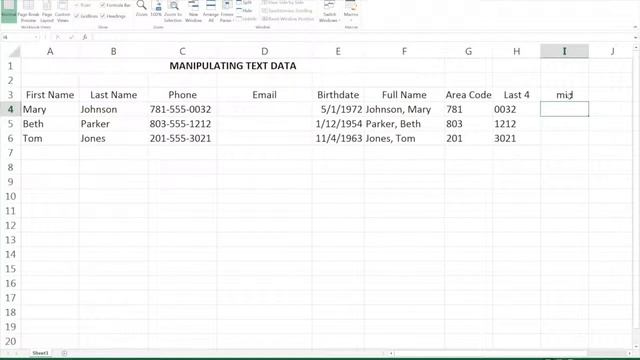Select cell containing Tom
The height and width of the screenshot is (360, 640).
click(x=50, y=138)
